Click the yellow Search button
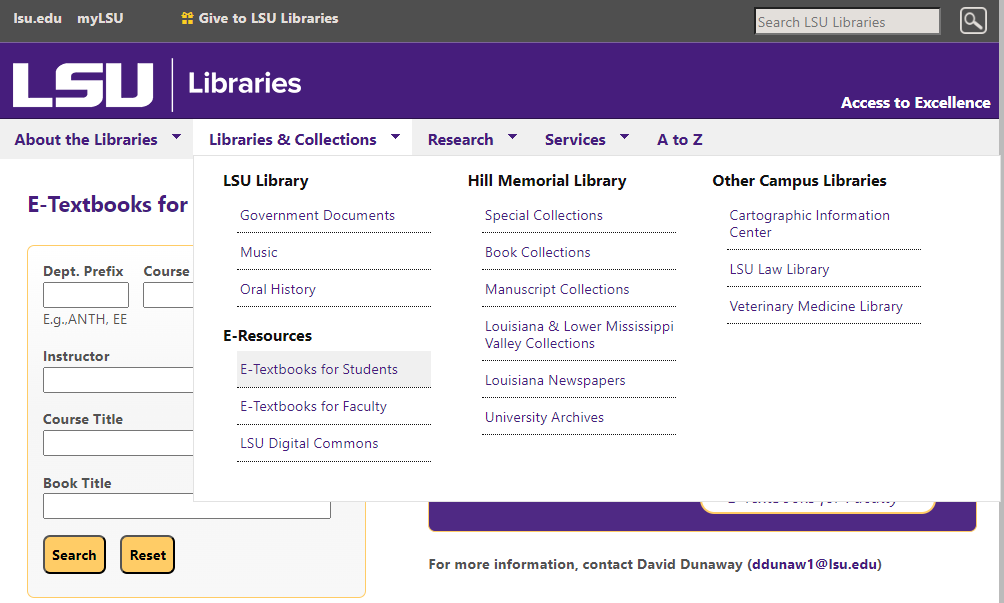The width and height of the screenshot is (1004, 603). (x=74, y=554)
